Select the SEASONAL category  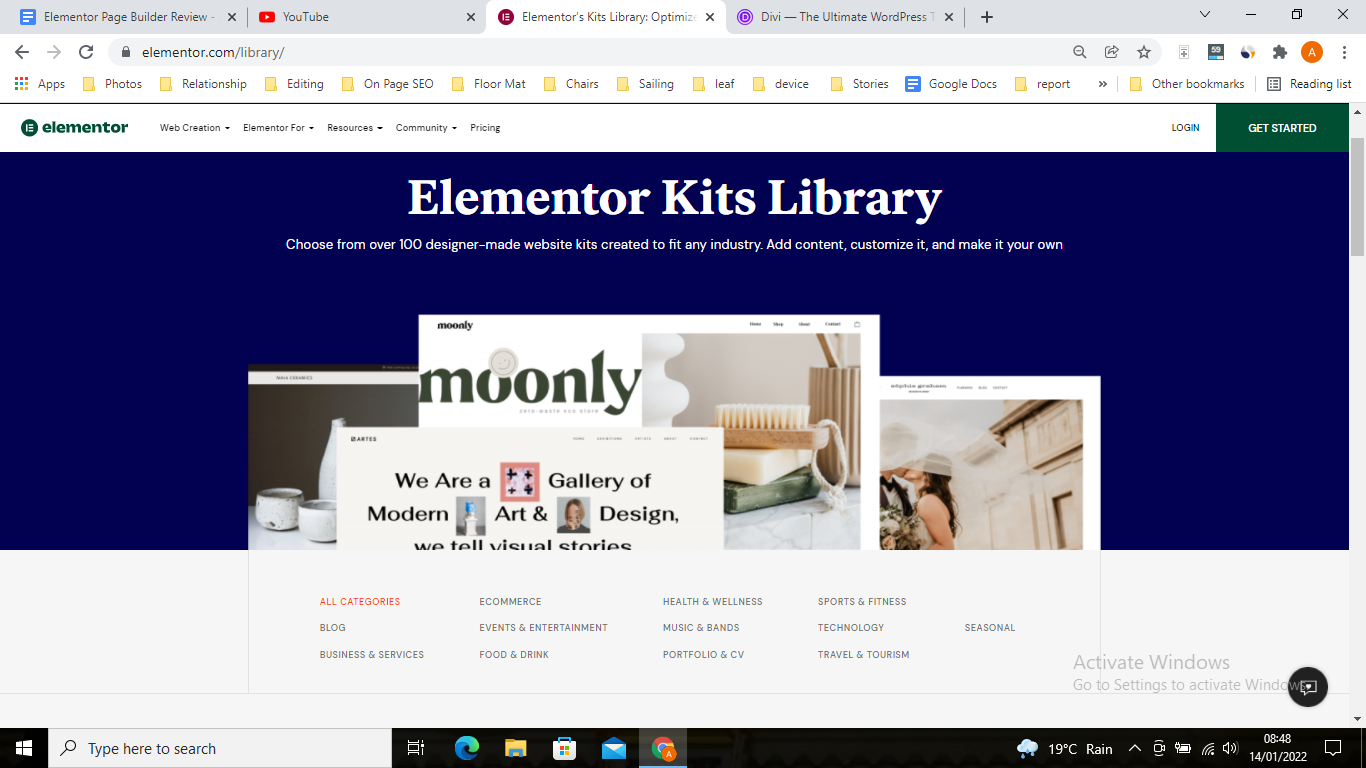click(x=990, y=628)
